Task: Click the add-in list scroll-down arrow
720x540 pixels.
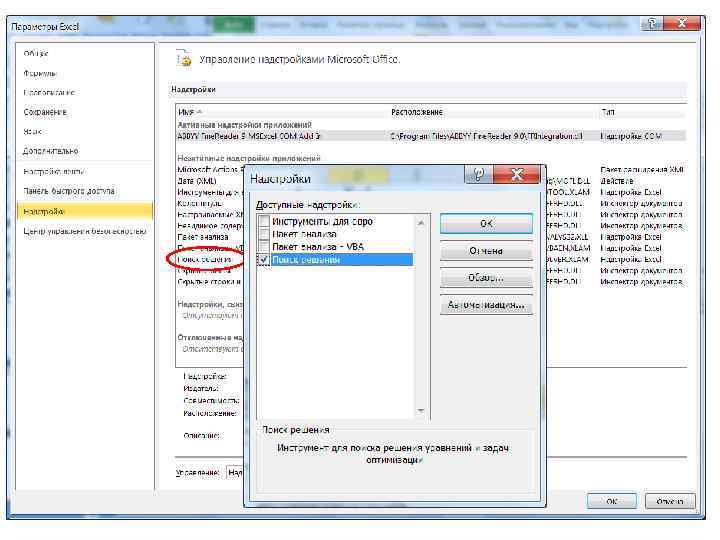Action: [x=421, y=411]
